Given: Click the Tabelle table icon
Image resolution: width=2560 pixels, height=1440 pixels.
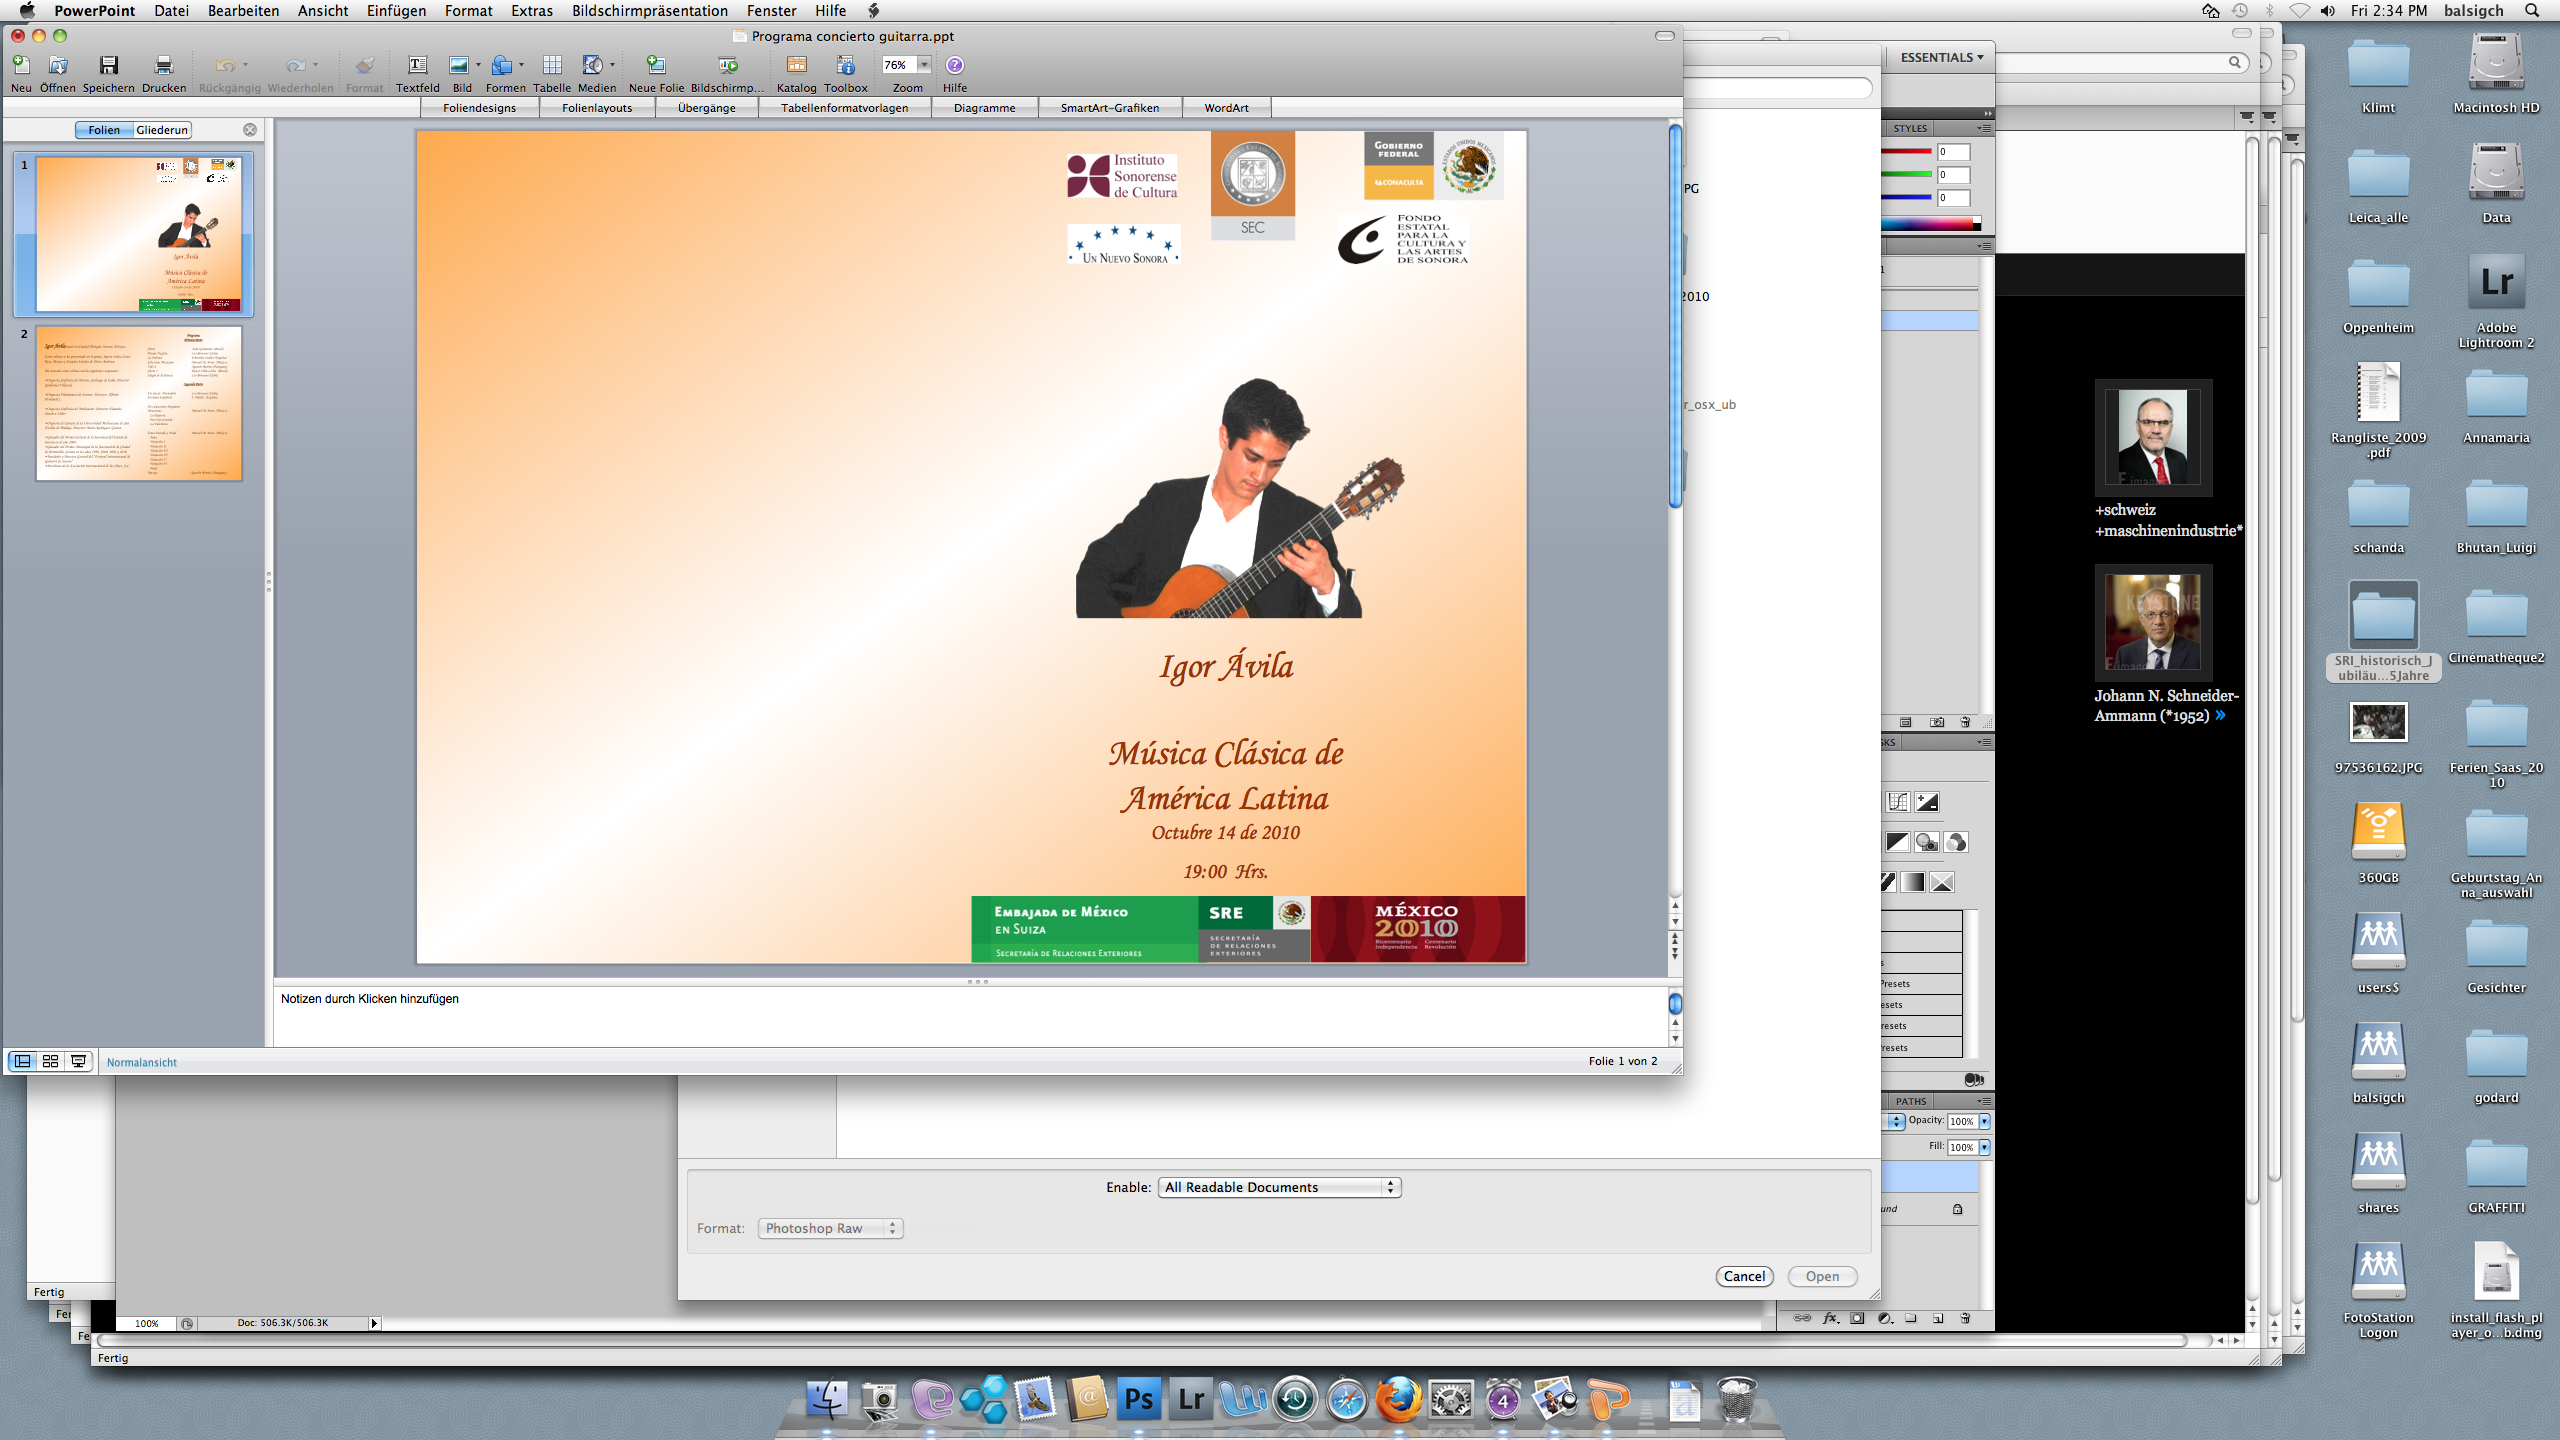Looking at the screenshot, I should coord(552,66).
